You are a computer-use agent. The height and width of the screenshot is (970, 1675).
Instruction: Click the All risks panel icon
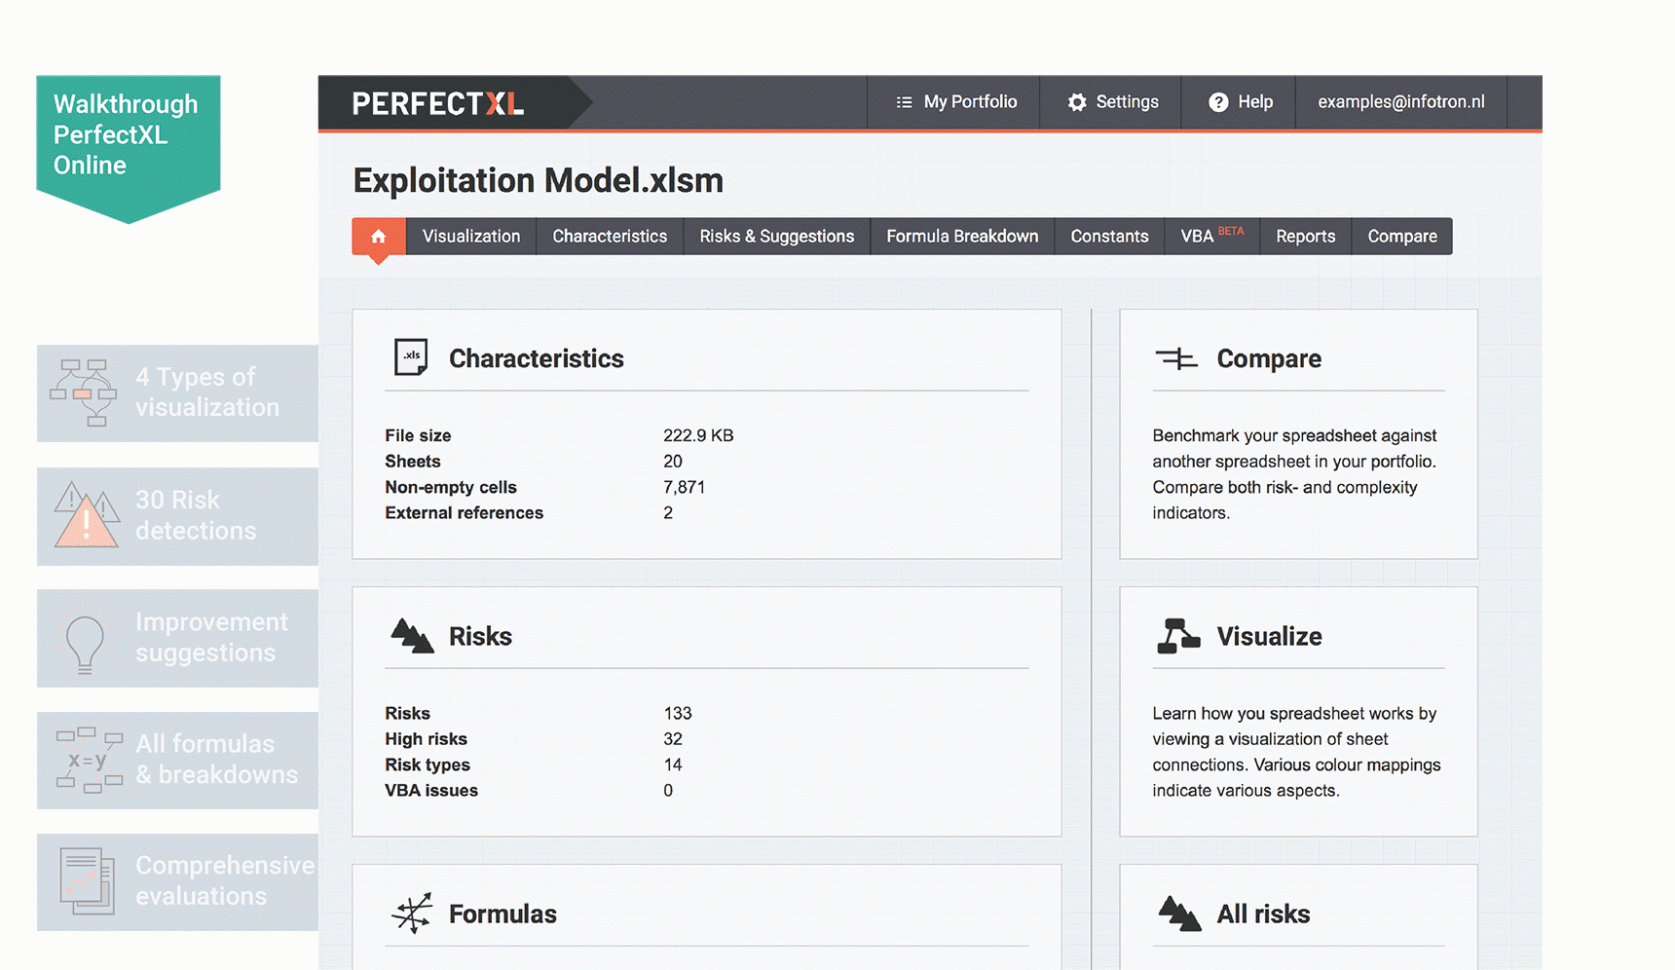pyautogui.click(x=1179, y=913)
